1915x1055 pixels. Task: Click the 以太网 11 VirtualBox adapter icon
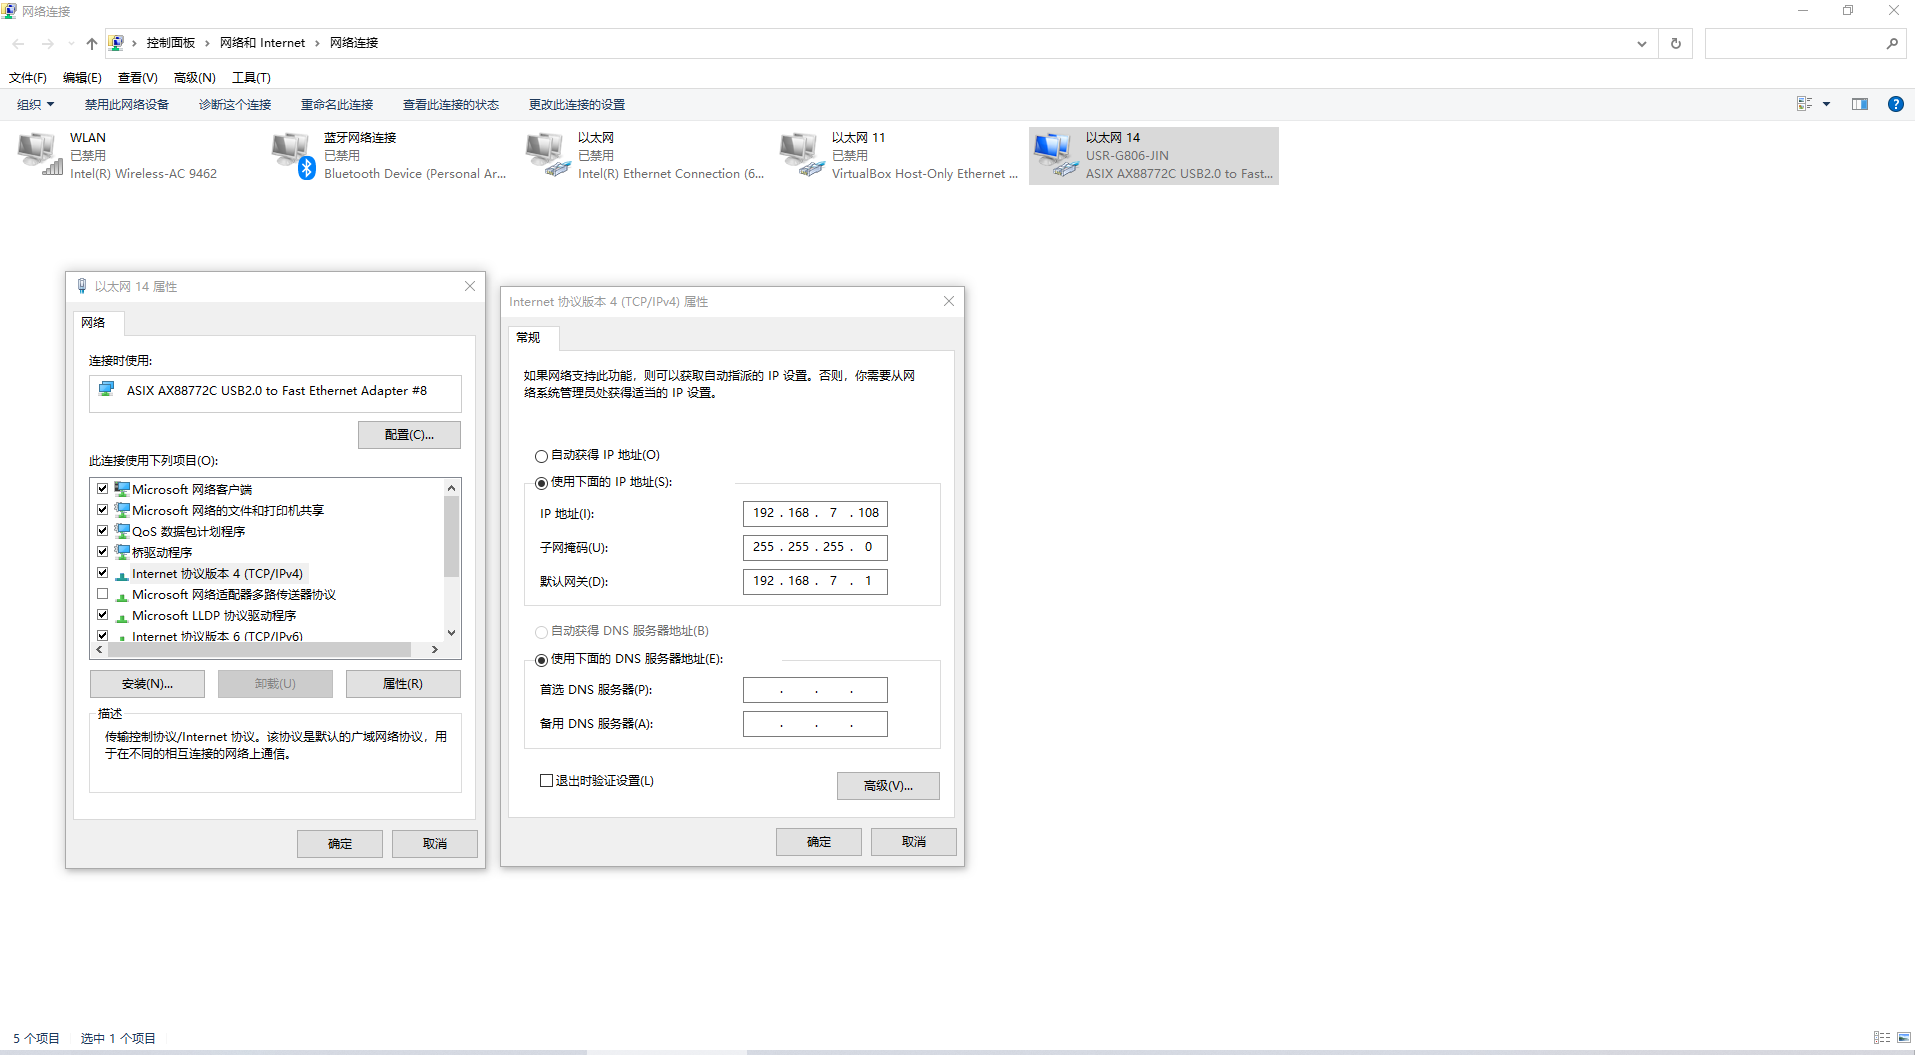click(801, 154)
